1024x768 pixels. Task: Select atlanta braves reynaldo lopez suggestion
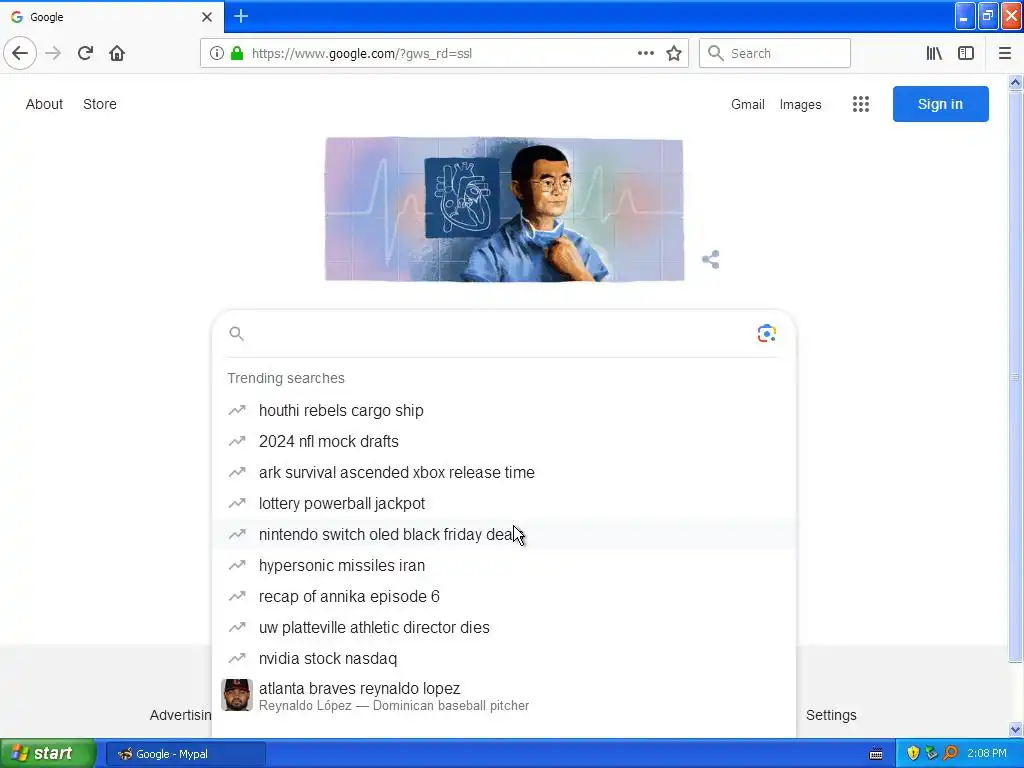point(504,696)
